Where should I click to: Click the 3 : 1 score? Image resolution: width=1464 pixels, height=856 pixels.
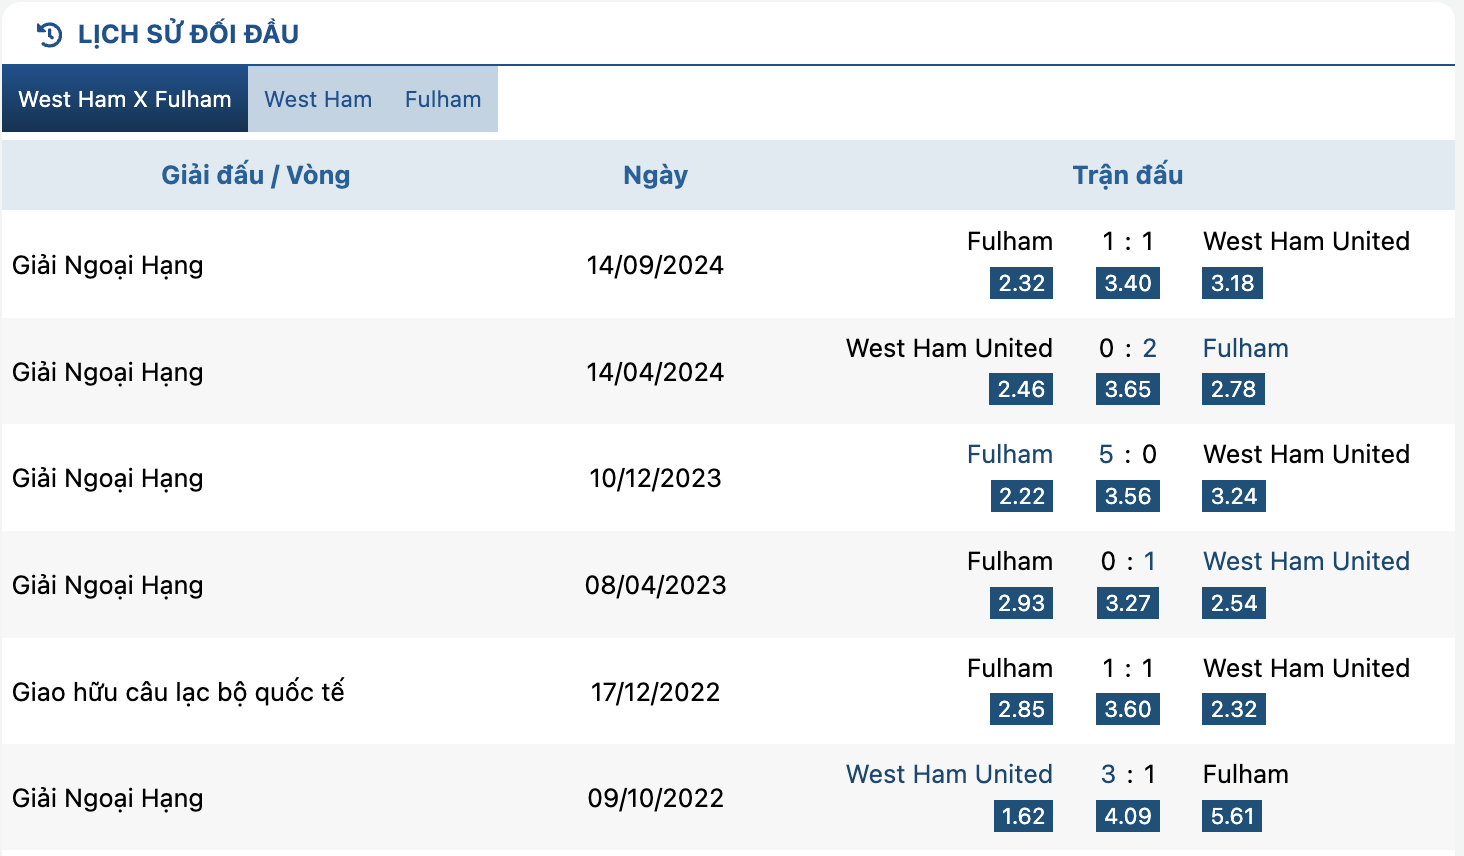coord(1128,774)
